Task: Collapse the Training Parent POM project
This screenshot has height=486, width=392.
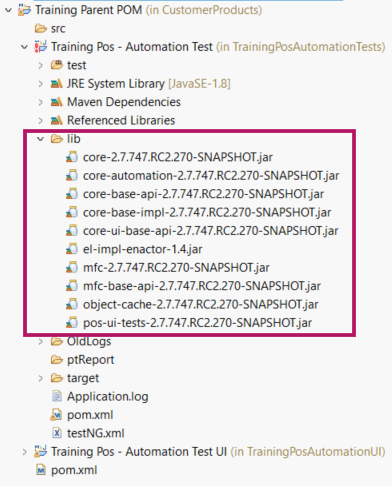Action: pyautogui.click(x=9, y=10)
